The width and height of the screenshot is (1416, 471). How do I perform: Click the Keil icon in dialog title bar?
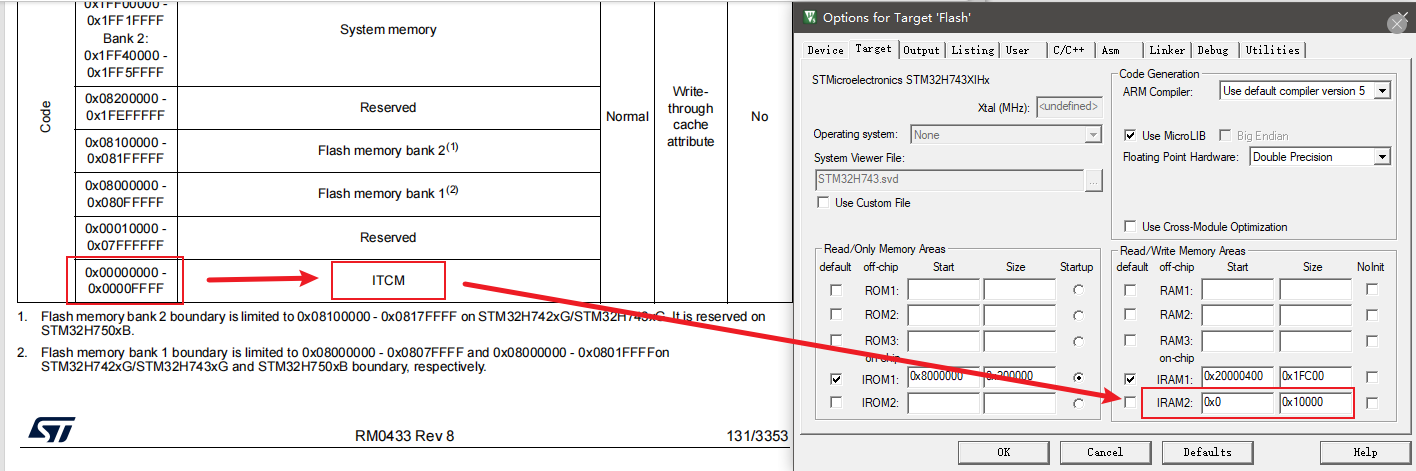pos(809,17)
